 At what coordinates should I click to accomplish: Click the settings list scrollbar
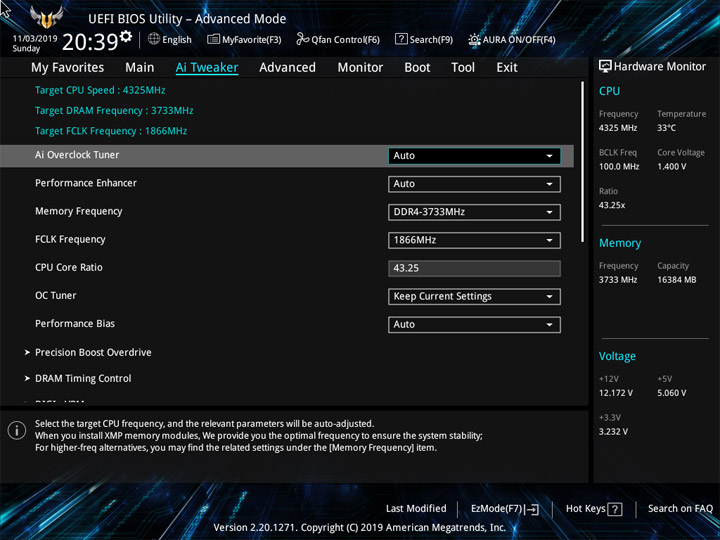pyautogui.click(x=582, y=162)
